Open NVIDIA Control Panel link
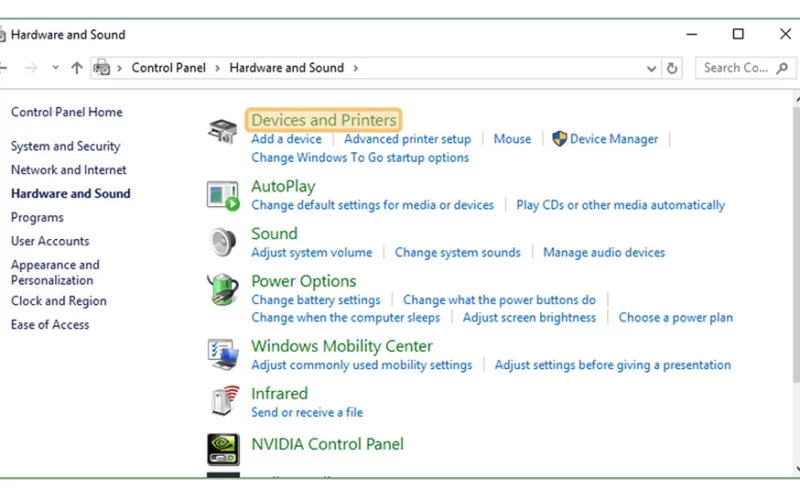This screenshot has width=800, height=500. [x=327, y=444]
